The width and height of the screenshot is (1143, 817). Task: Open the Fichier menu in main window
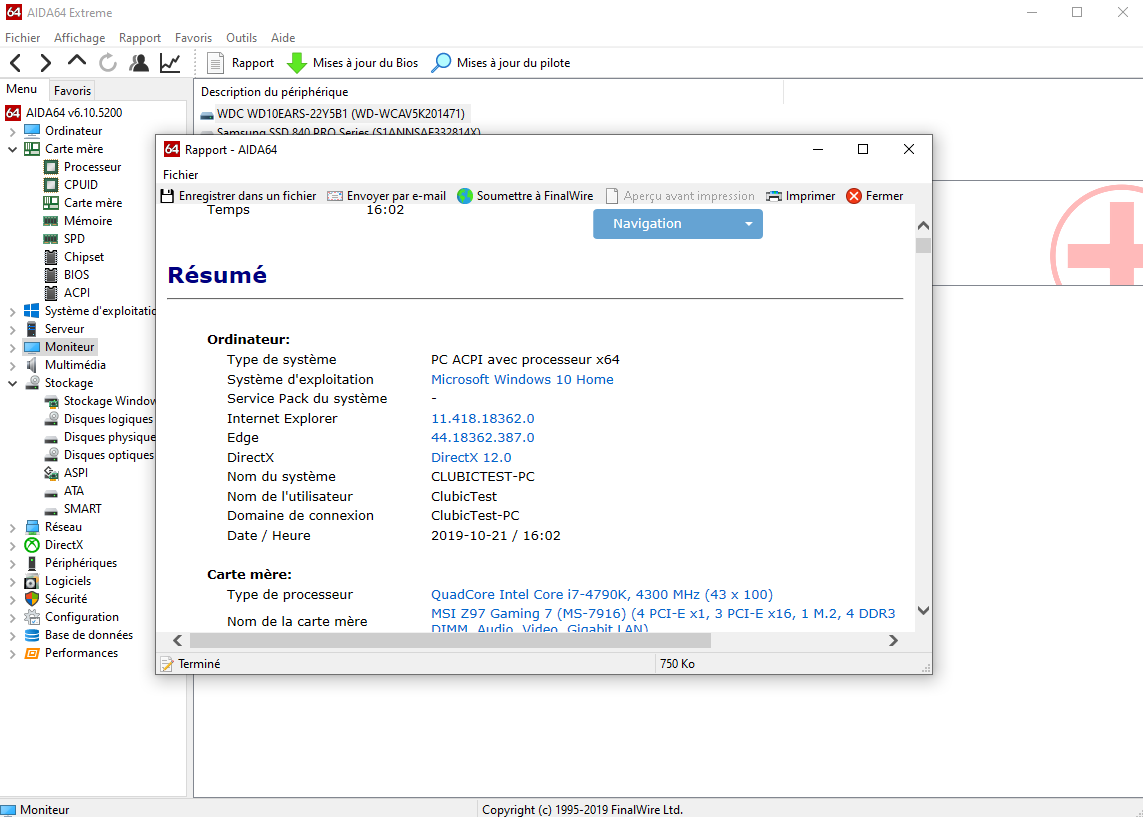tap(23, 38)
